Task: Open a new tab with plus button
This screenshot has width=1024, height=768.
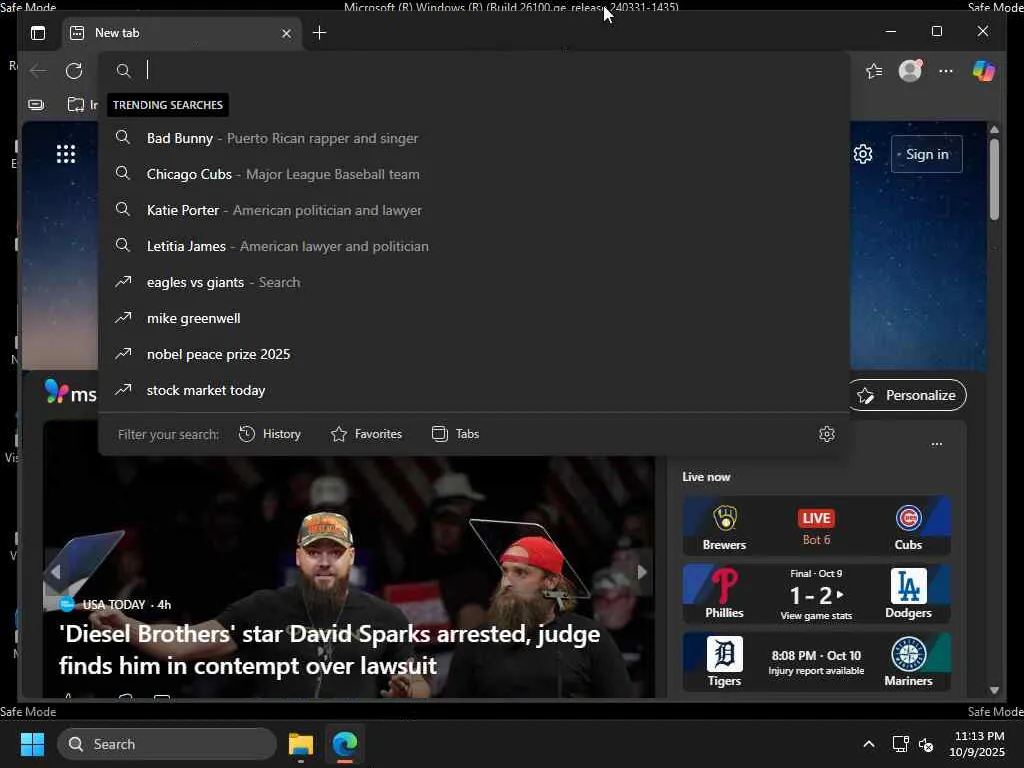Action: coord(319,33)
